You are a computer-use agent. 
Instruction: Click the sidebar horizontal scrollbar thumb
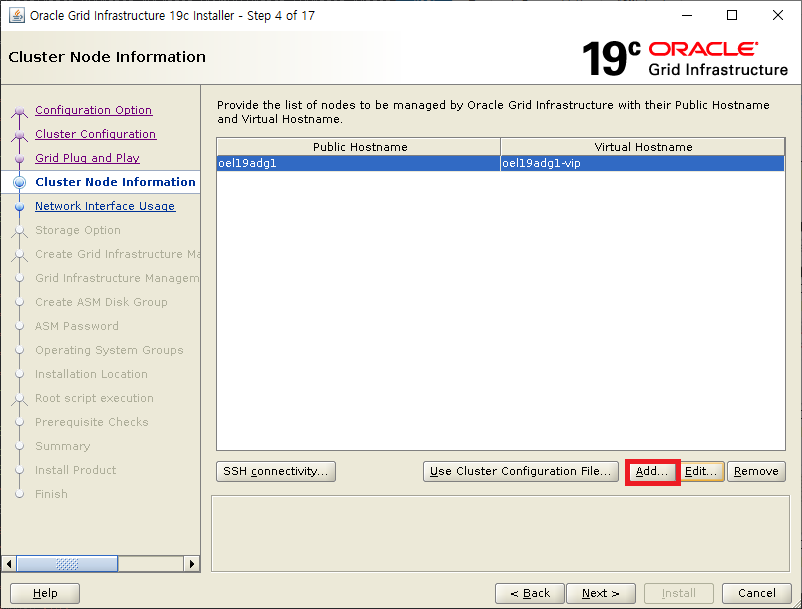tap(67, 564)
